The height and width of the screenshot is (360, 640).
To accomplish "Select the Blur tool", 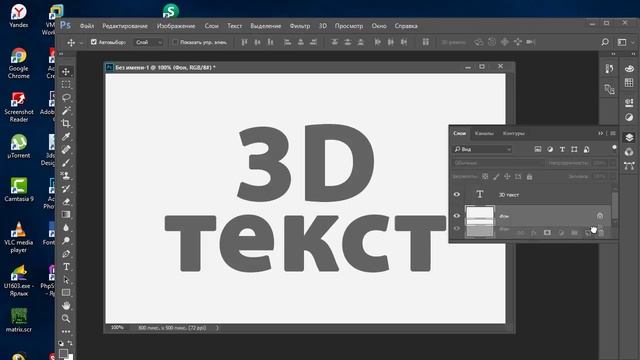I will (66, 228).
